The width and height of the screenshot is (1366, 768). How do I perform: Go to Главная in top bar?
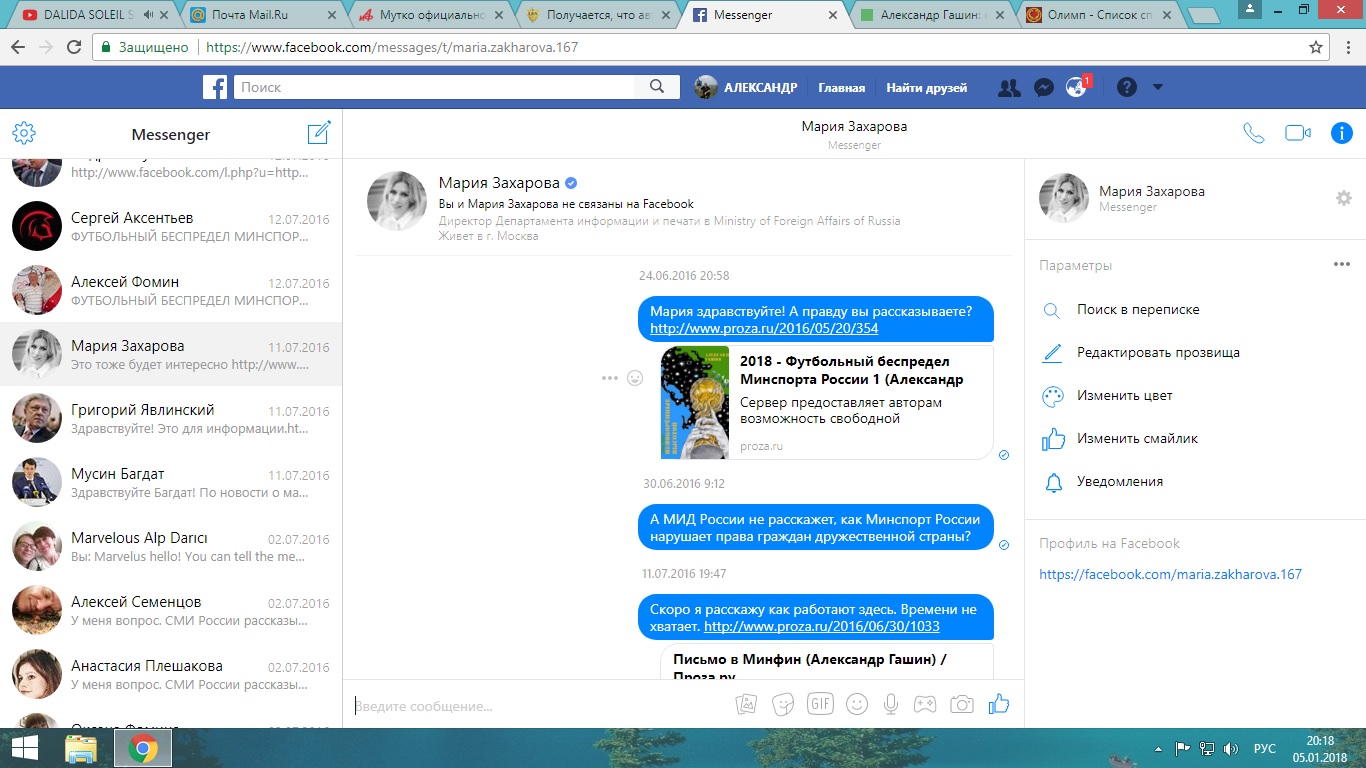point(841,88)
